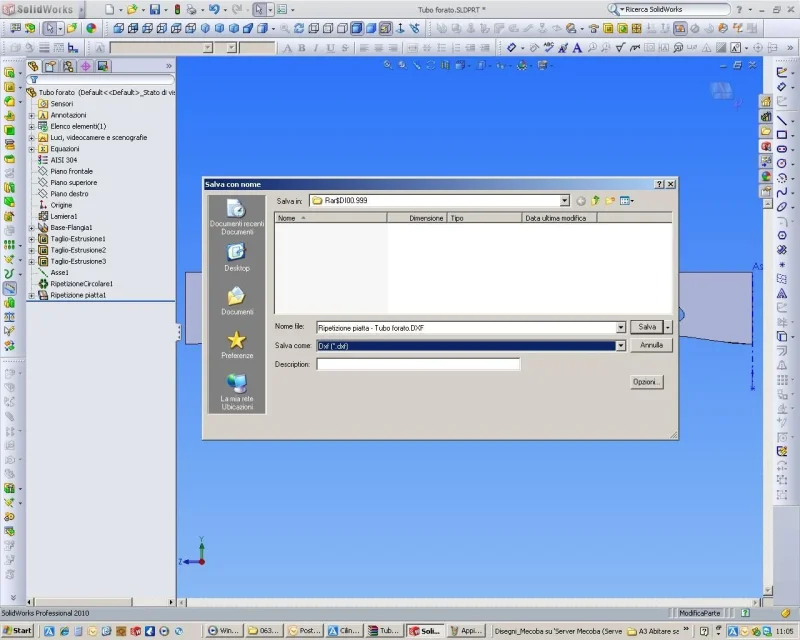Expand the Base-Flangia1 feature
800x640 pixels.
point(32,228)
